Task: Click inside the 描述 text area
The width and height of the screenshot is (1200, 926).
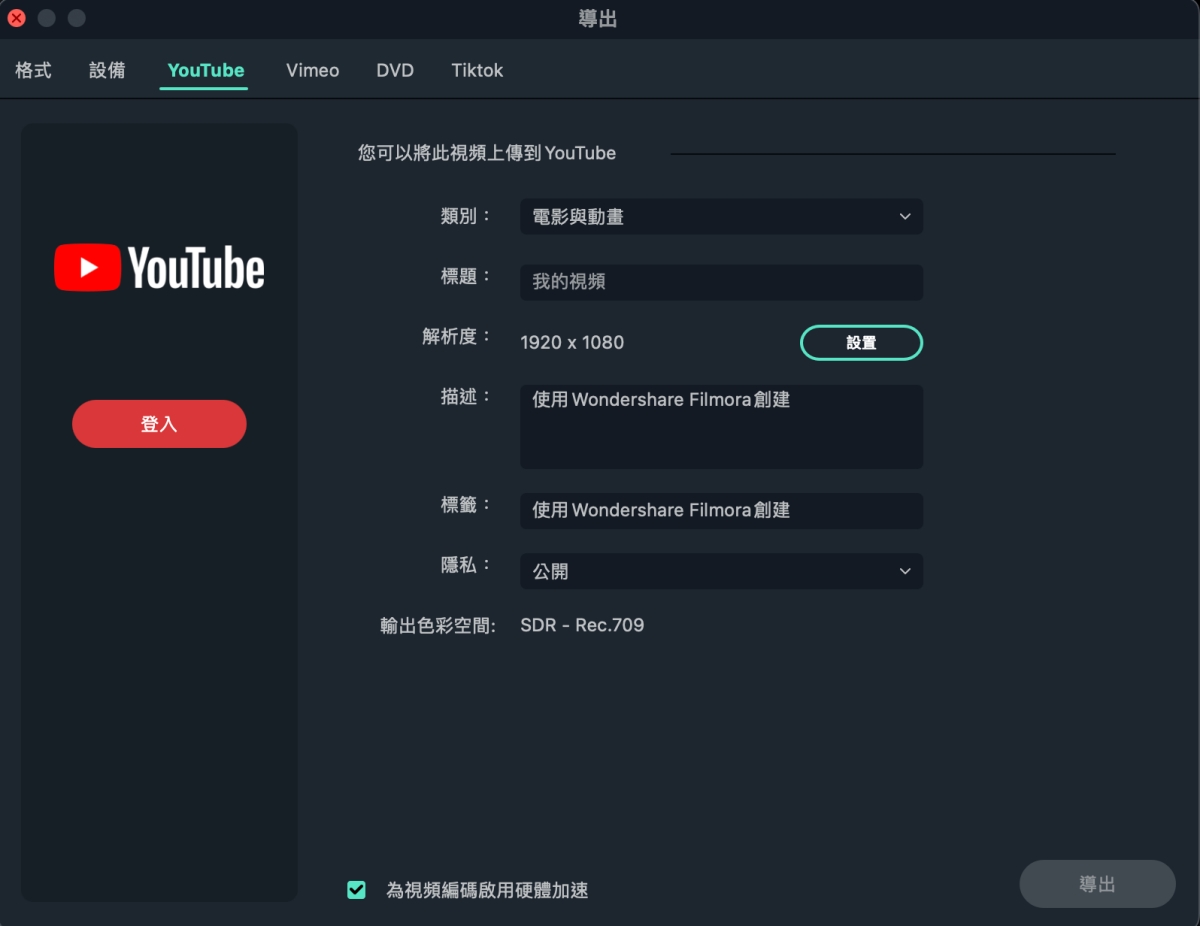Action: point(721,427)
